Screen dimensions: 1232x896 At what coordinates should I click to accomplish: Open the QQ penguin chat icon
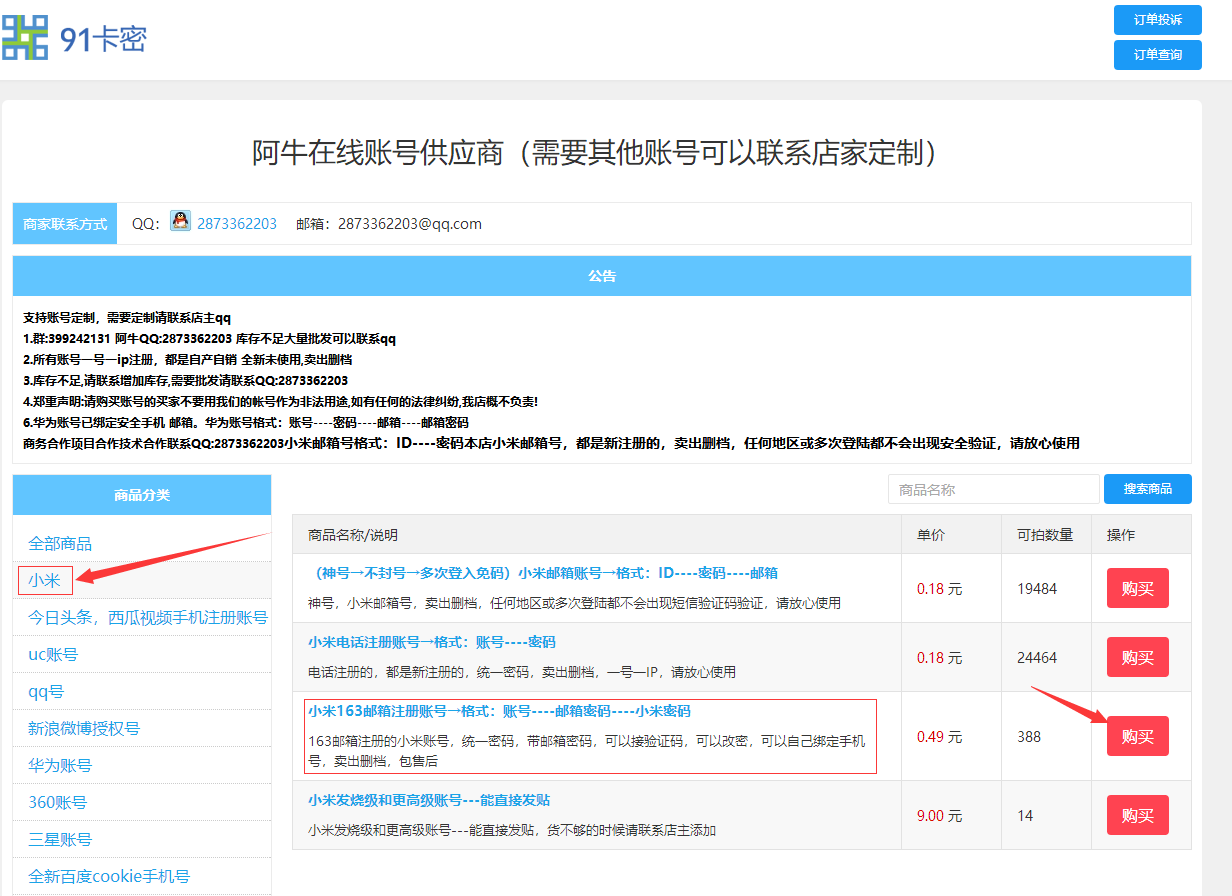click(x=180, y=221)
